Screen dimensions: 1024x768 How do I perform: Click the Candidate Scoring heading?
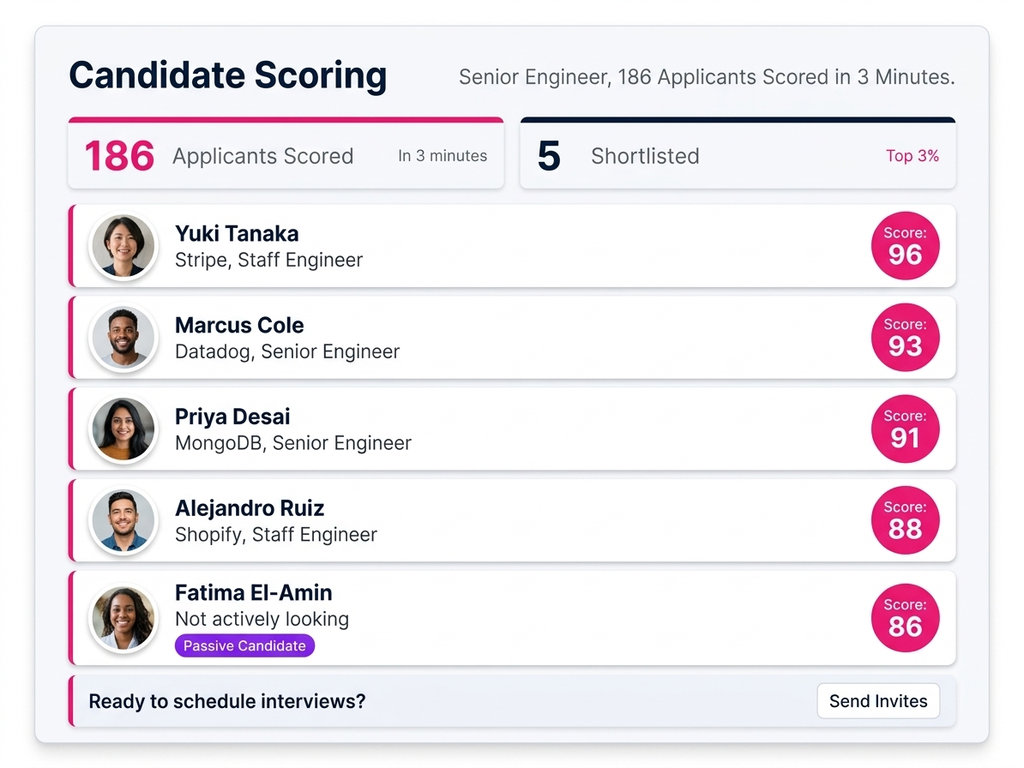[227, 76]
